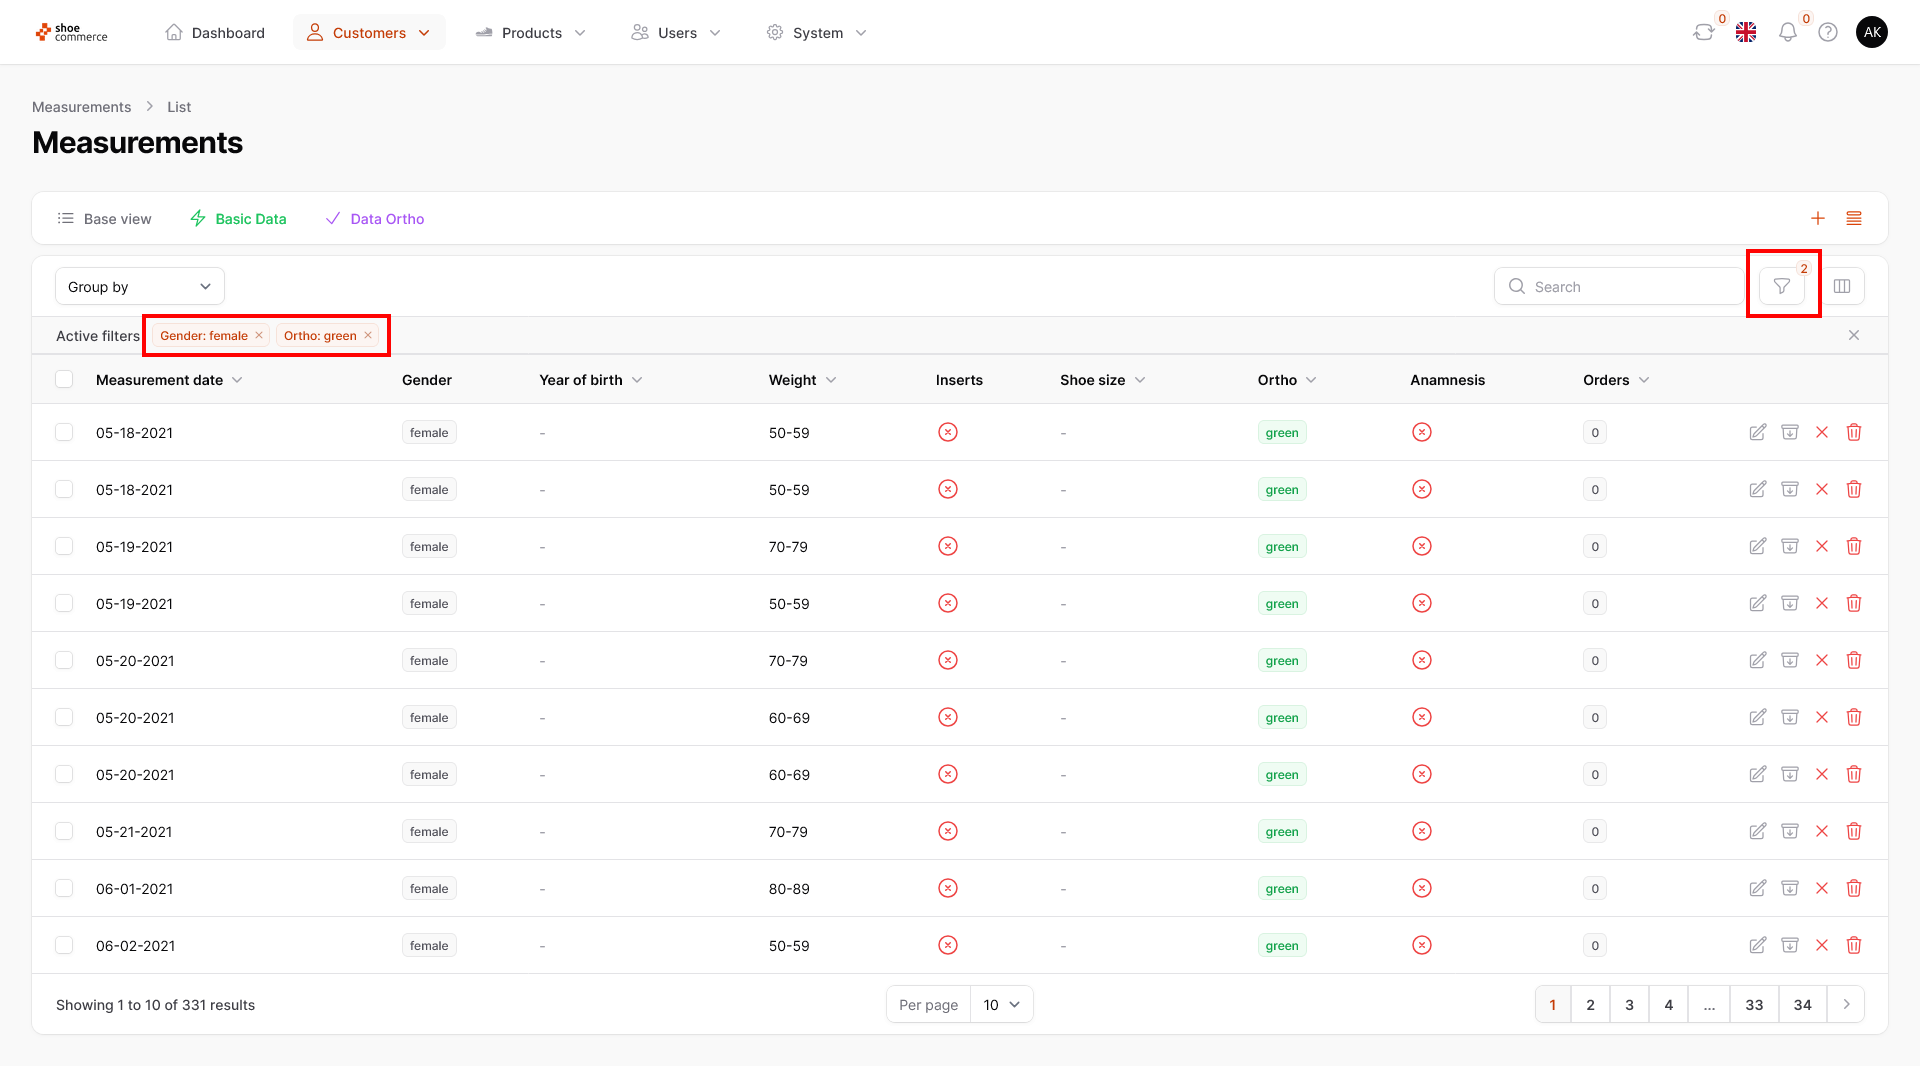This screenshot has height=1066, width=1920.
Task: Delete the 06-02-2021 measurement with trash icon
Action: (x=1853, y=946)
